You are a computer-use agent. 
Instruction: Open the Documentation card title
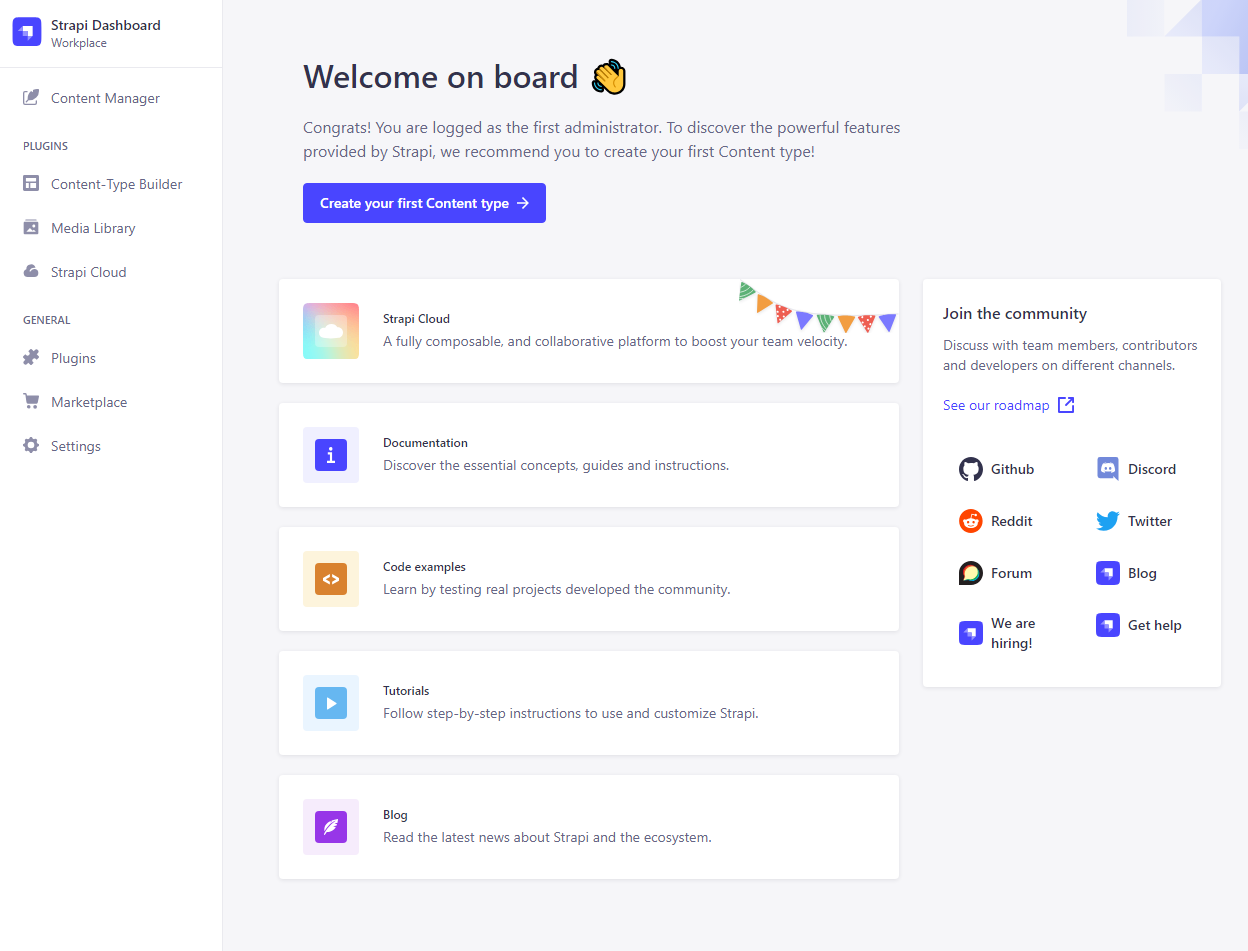[x=425, y=443]
